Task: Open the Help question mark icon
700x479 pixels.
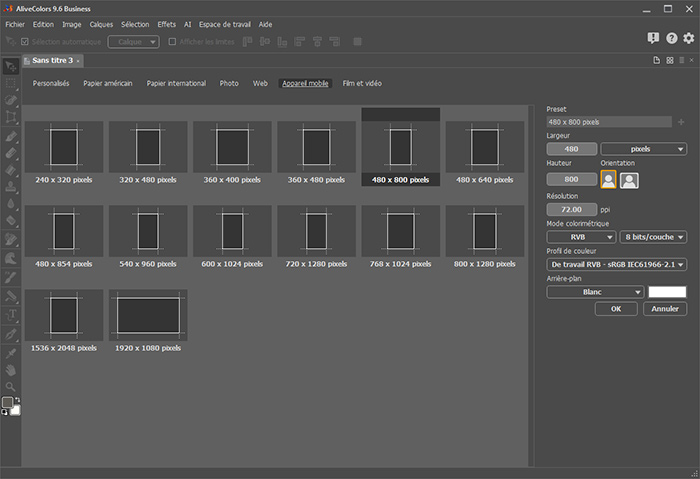Action: (x=671, y=38)
